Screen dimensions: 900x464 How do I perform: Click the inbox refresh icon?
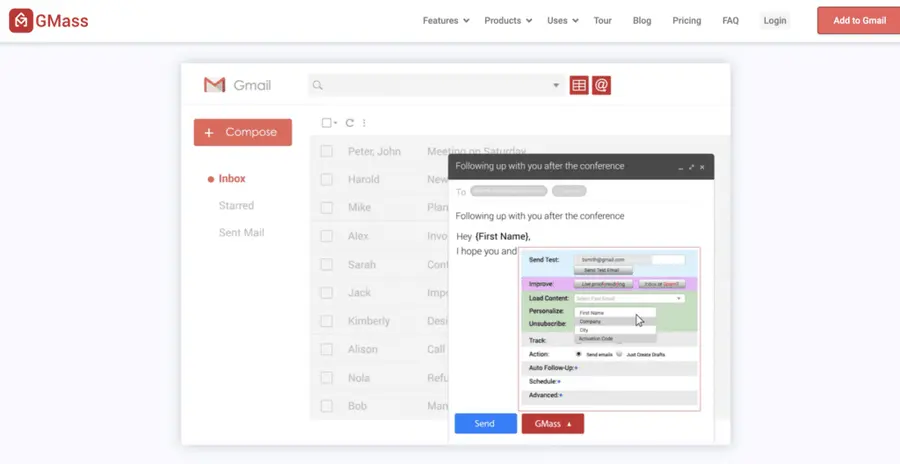click(350, 123)
